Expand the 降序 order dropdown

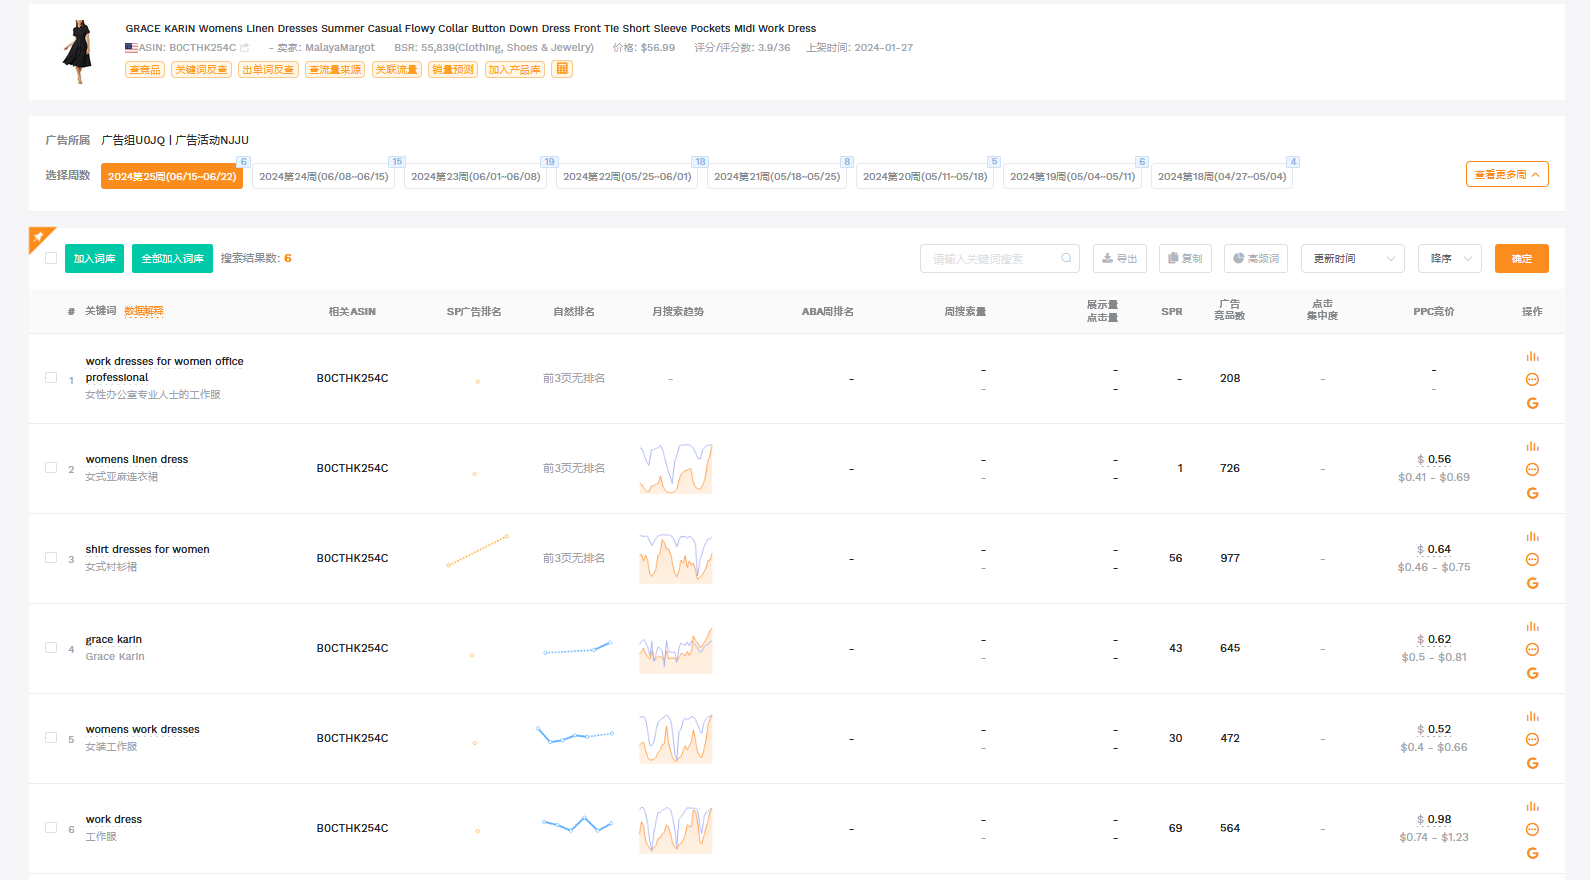(x=1449, y=259)
